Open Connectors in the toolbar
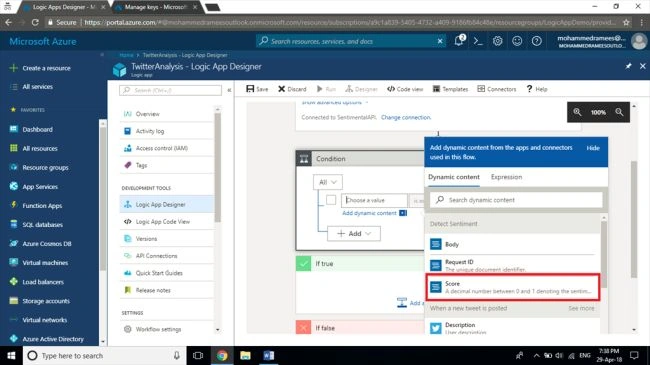 click(497, 89)
